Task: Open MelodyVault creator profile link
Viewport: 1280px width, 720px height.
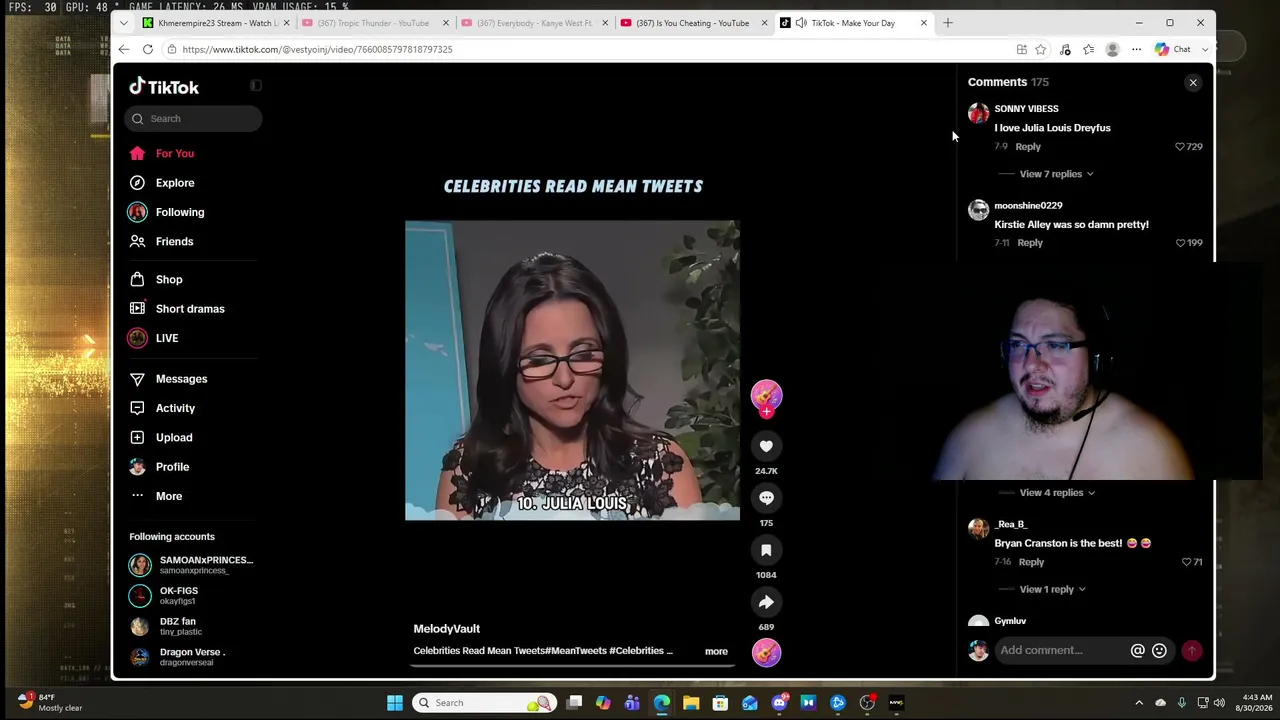Action: coord(447,629)
